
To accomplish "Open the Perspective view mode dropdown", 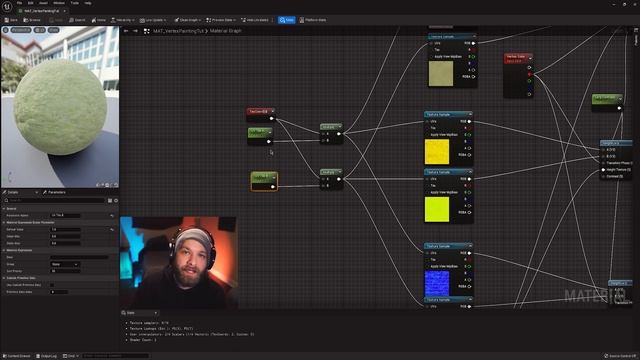I will [21, 30].
